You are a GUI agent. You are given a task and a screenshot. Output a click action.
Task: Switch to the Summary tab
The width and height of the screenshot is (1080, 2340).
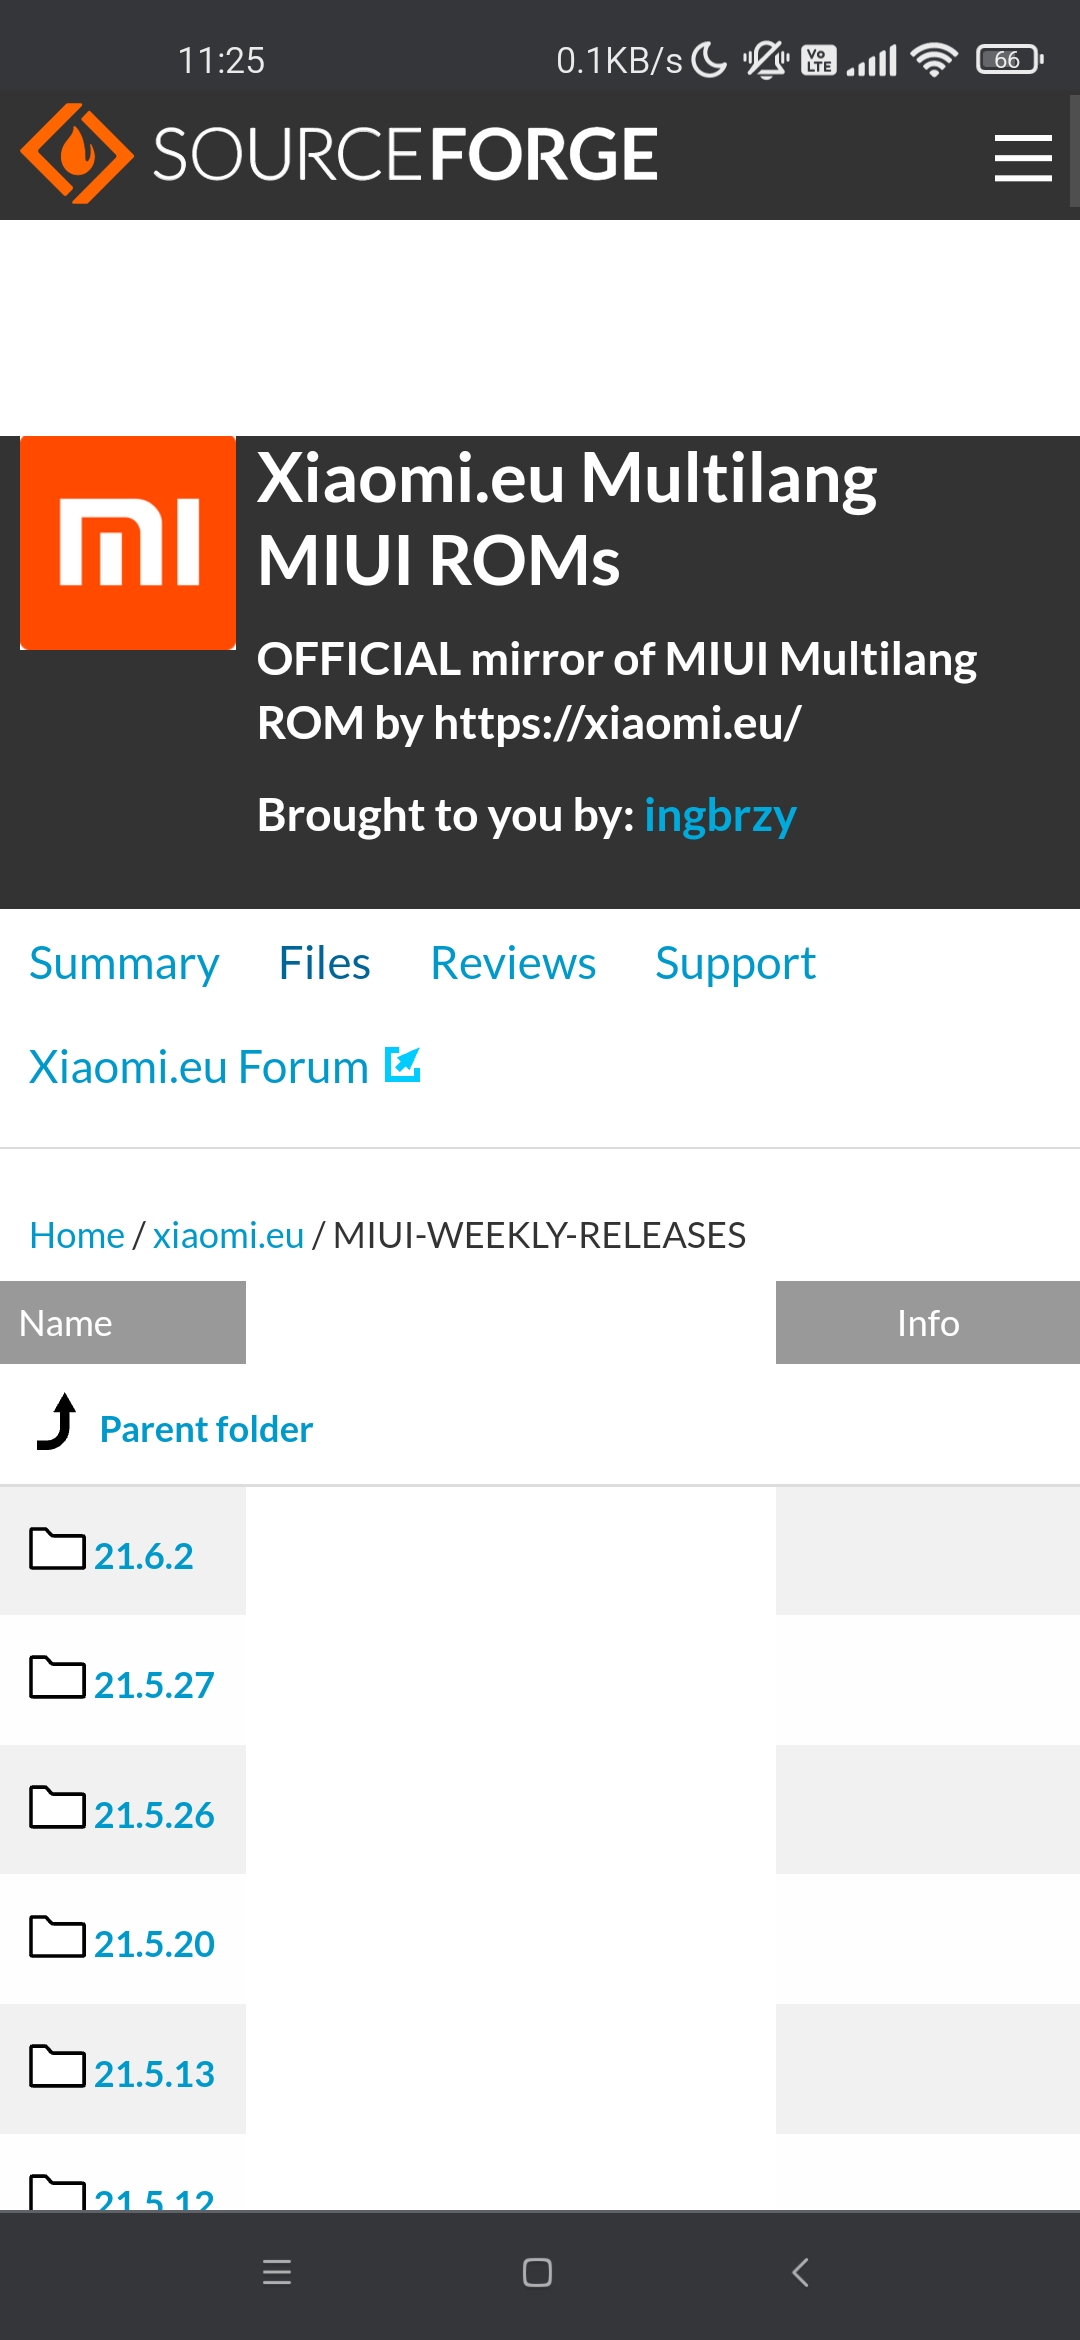[x=124, y=964]
